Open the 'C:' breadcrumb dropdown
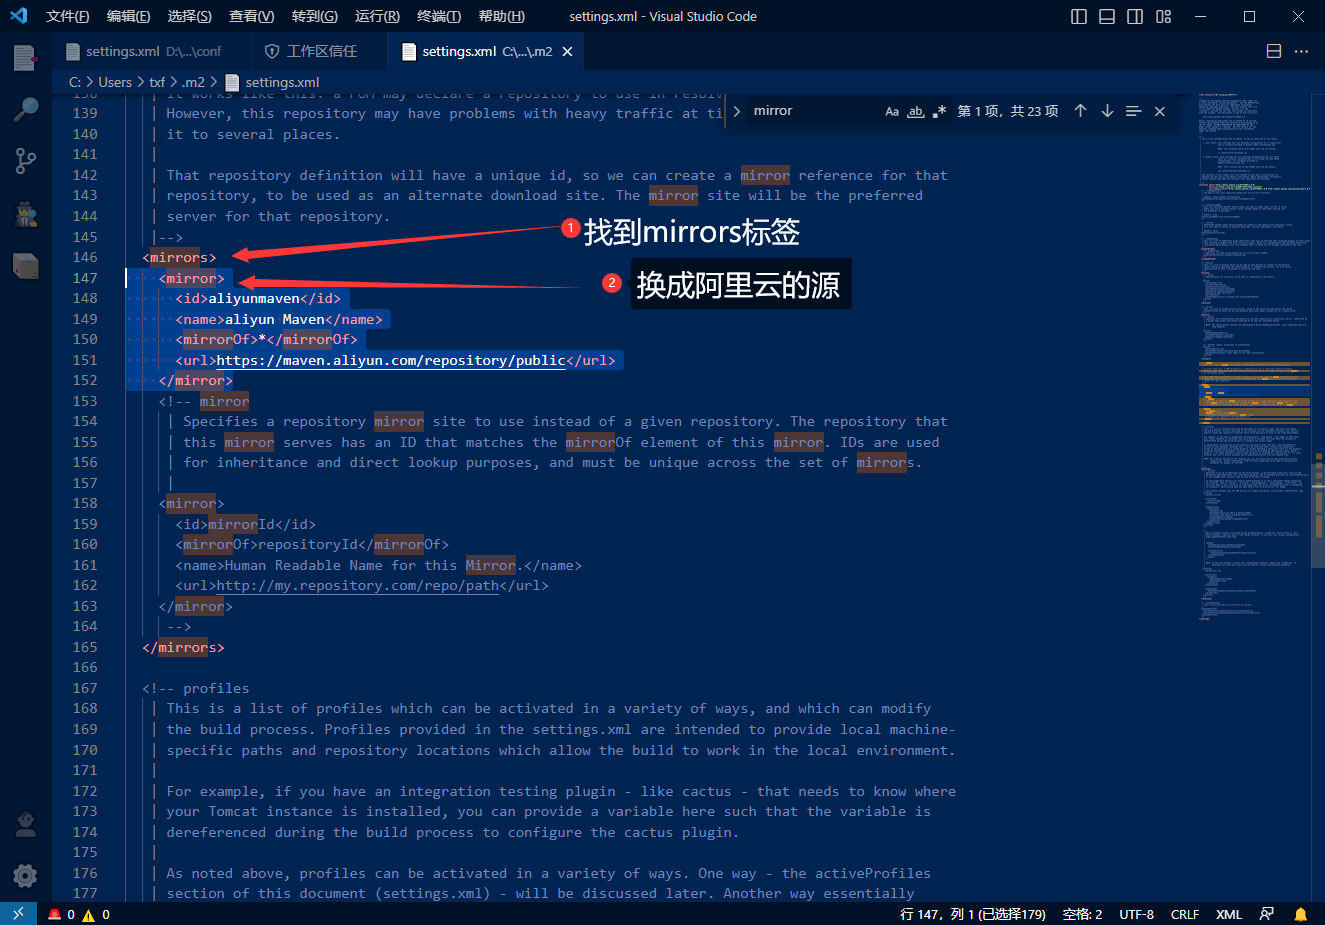 [75, 82]
